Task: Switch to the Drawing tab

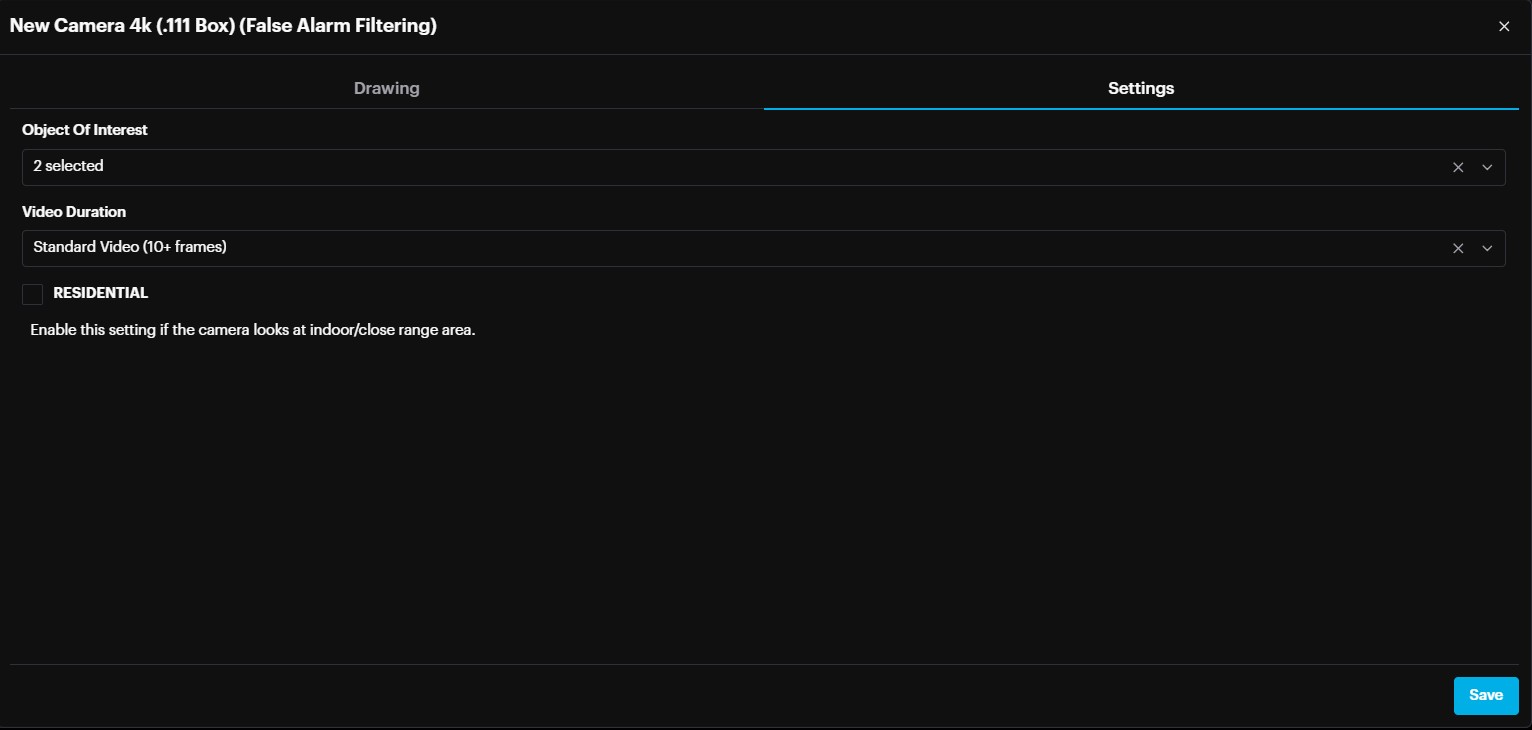Action: 386,88
